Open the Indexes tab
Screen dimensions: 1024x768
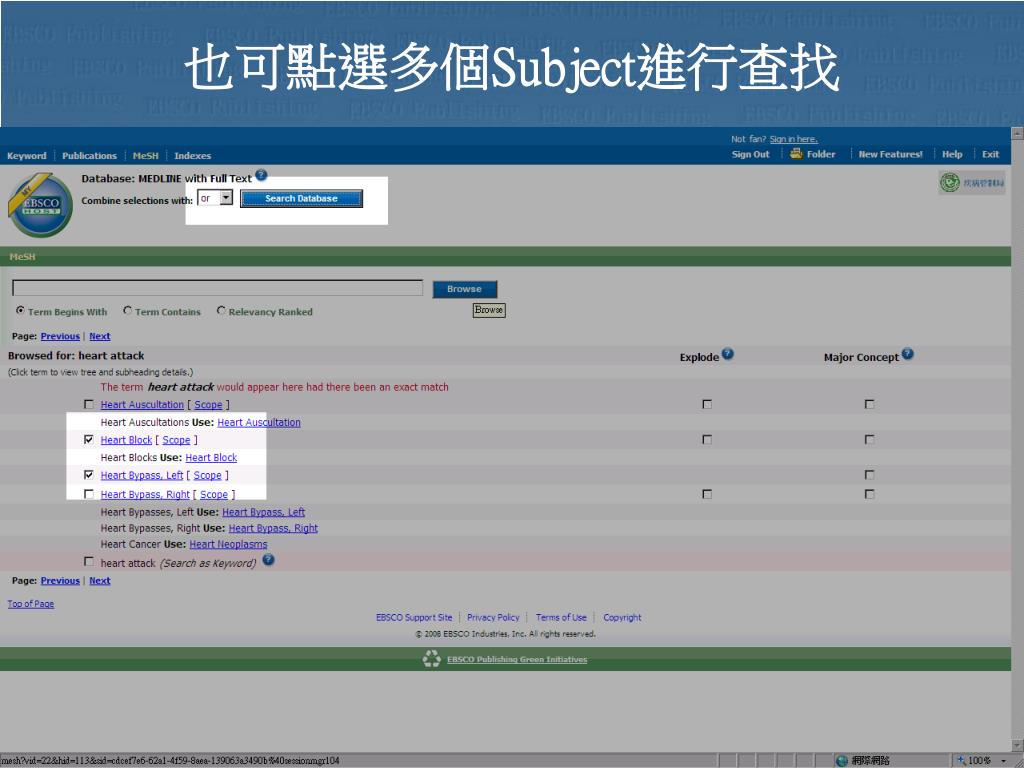[x=193, y=155]
